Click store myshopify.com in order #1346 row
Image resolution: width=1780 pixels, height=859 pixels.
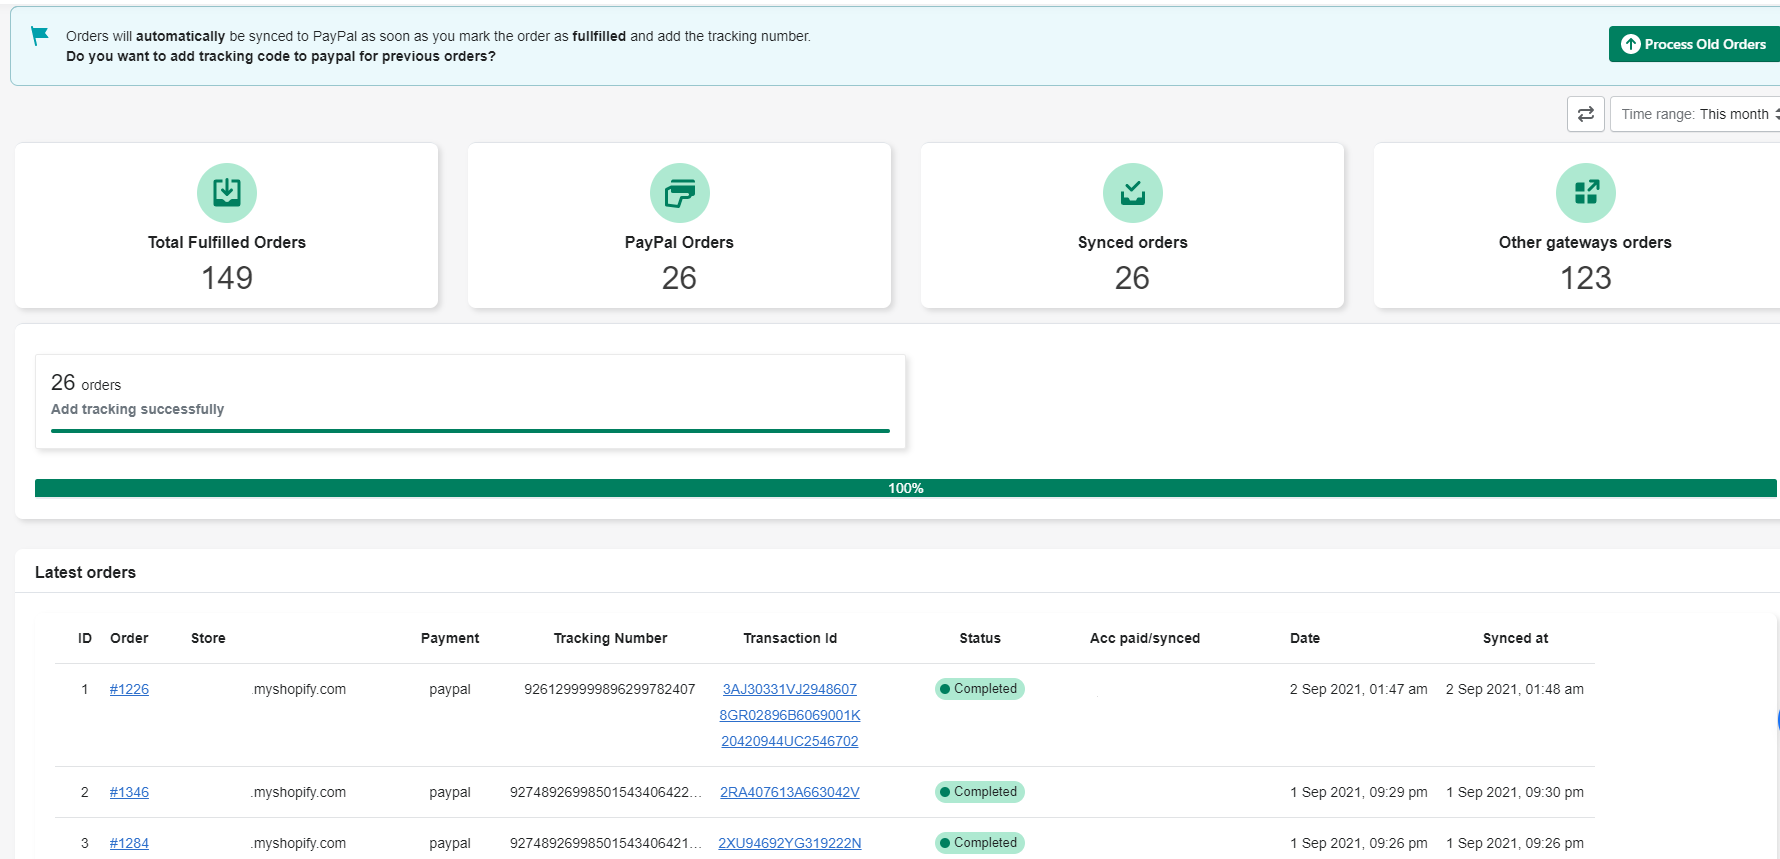[298, 792]
